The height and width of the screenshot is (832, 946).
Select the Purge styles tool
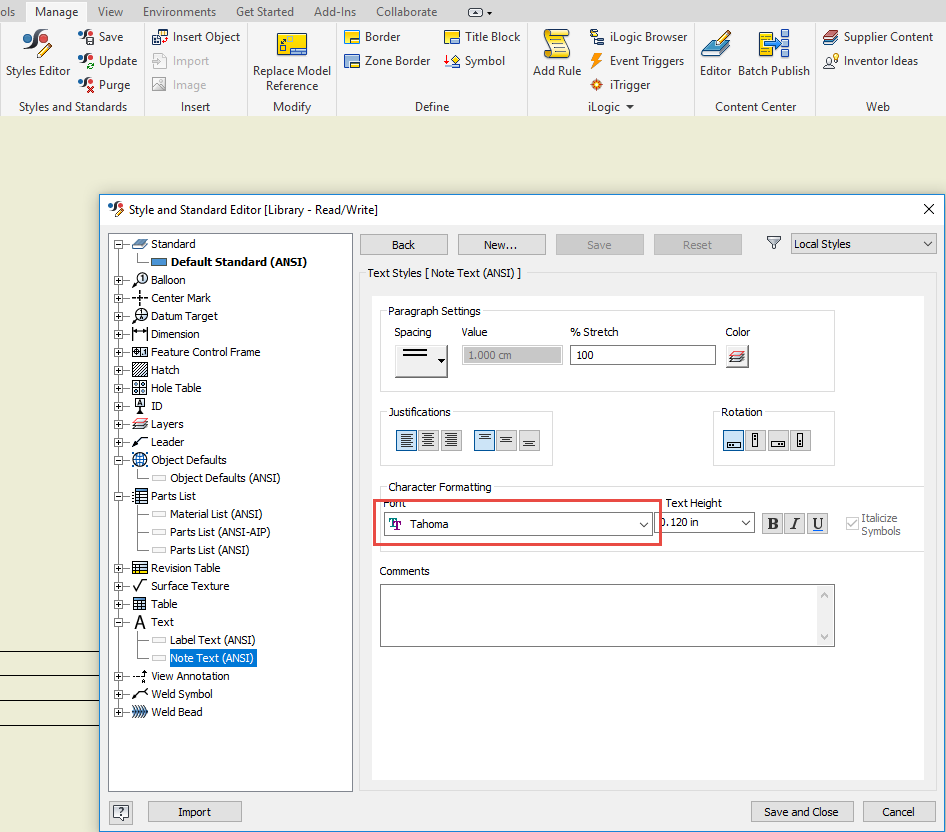pos(104,85)
